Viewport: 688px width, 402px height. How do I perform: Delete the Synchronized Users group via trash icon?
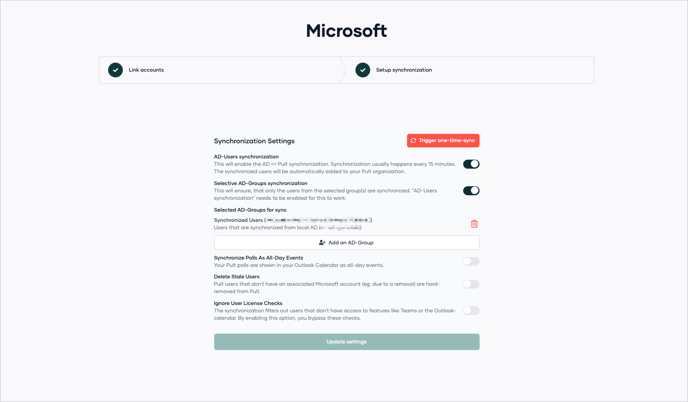474,224
